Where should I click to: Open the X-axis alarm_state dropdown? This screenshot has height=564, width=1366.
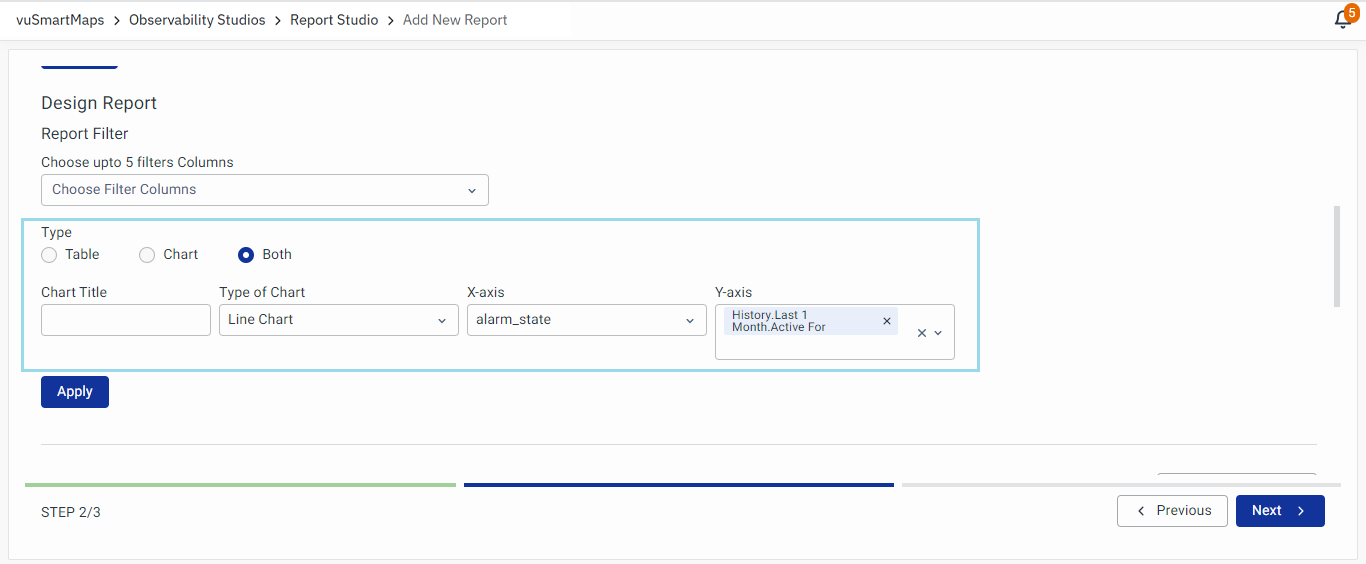click(x=586, y=320)
